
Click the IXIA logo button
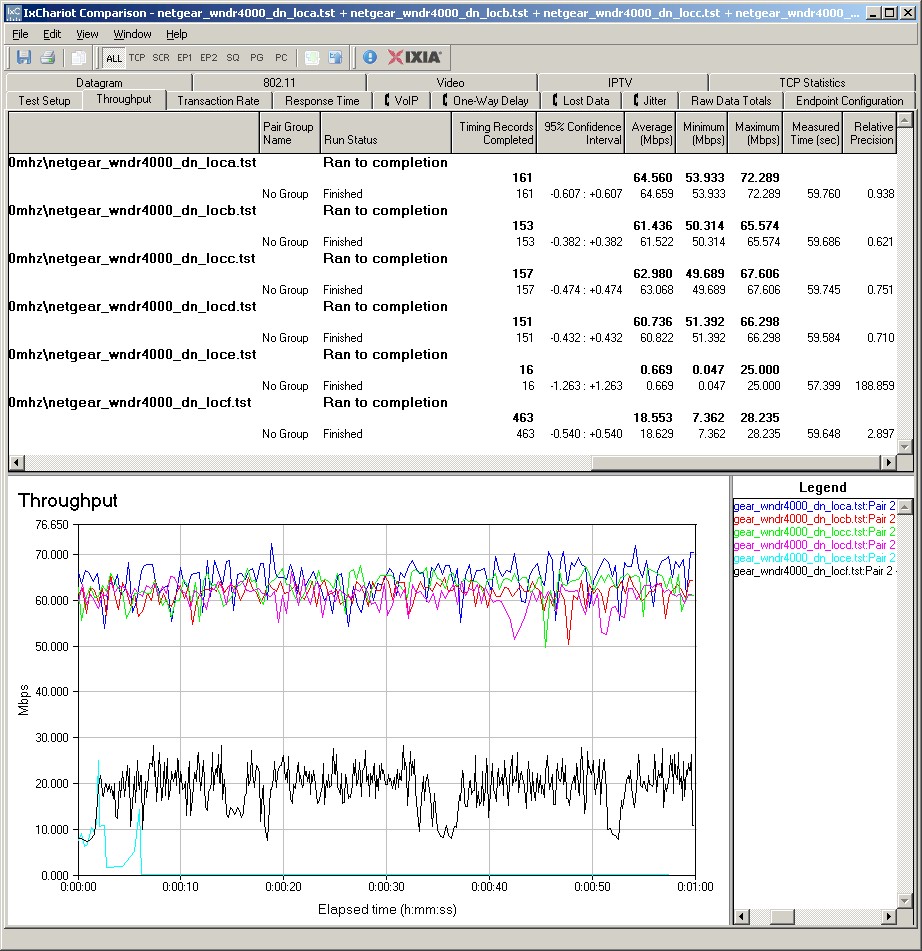415,58
